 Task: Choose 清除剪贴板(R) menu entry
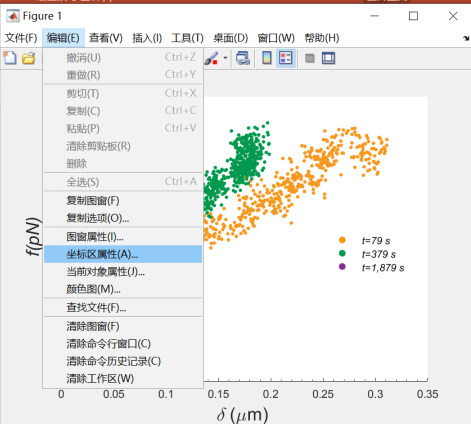coord(123,146)
